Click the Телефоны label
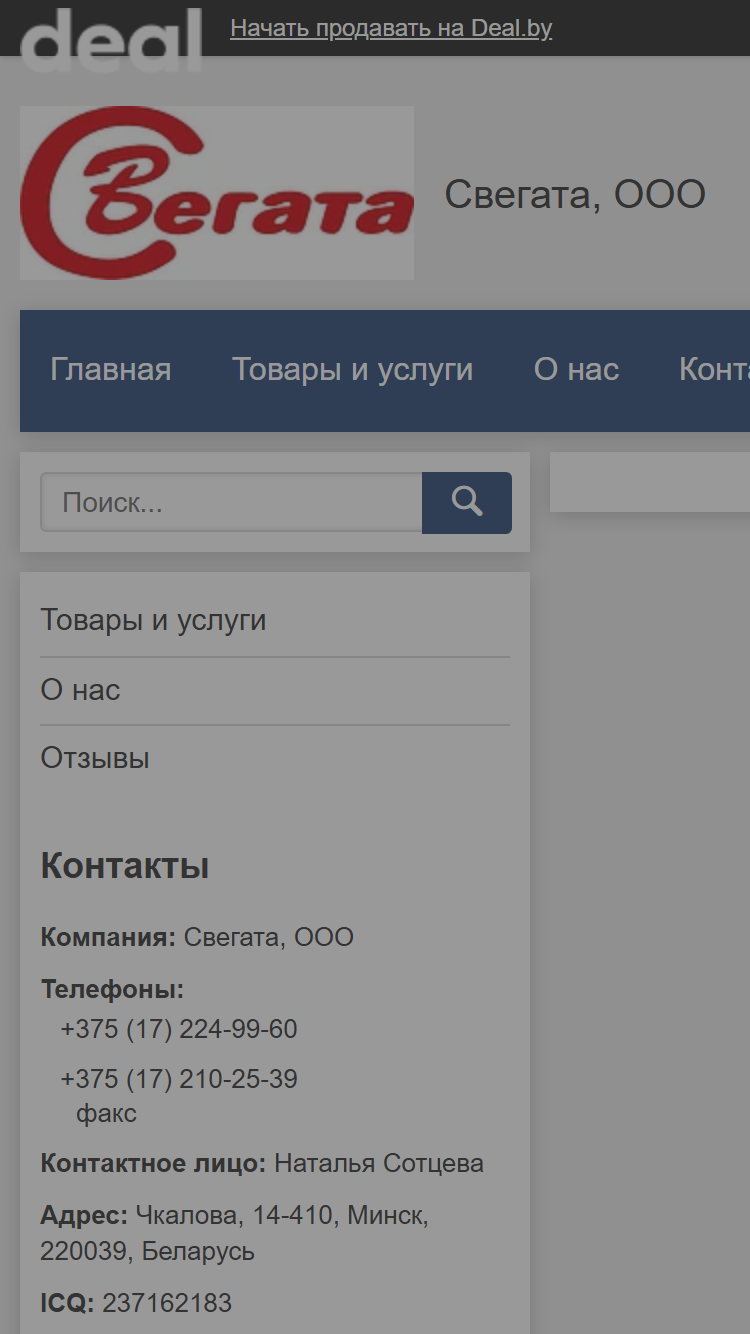Screen dimensions: 750x1334 [x=112, y=990]
